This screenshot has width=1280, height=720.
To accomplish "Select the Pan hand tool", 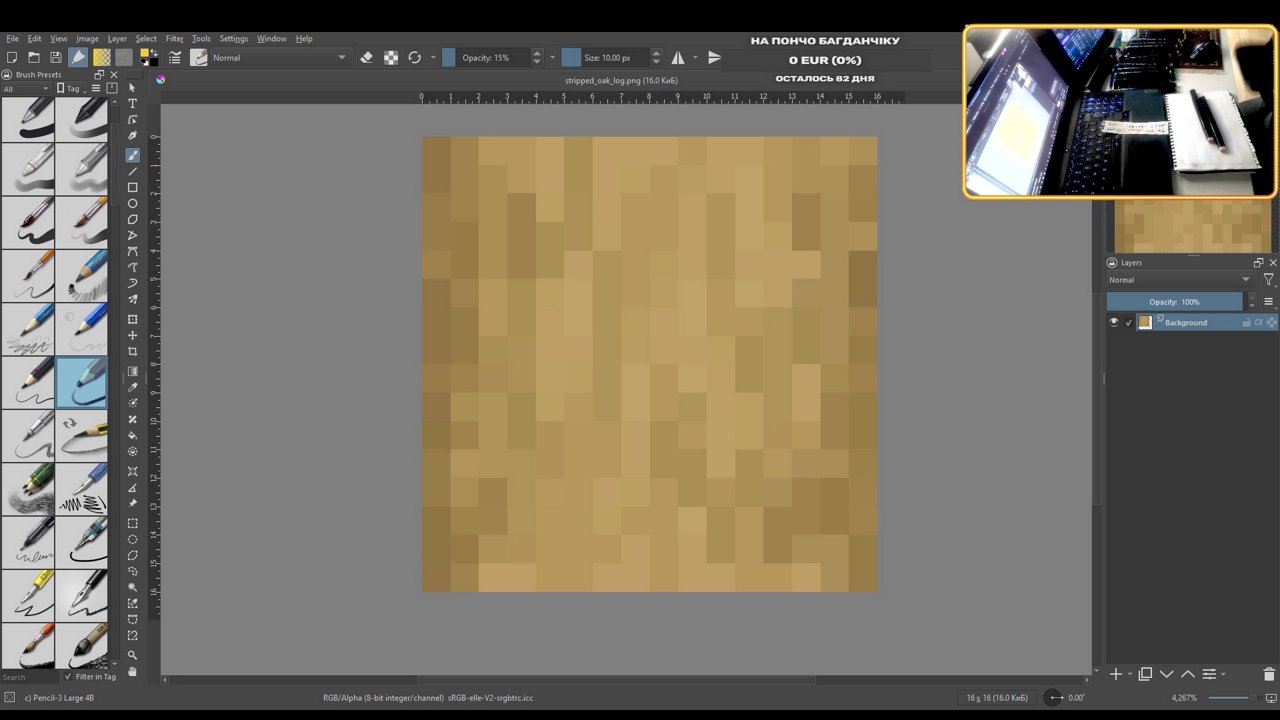I will point(132,671).
